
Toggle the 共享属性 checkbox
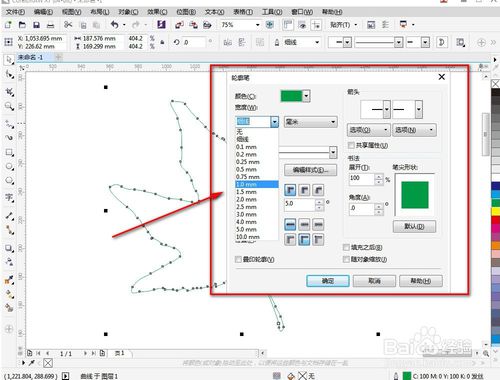351,145
